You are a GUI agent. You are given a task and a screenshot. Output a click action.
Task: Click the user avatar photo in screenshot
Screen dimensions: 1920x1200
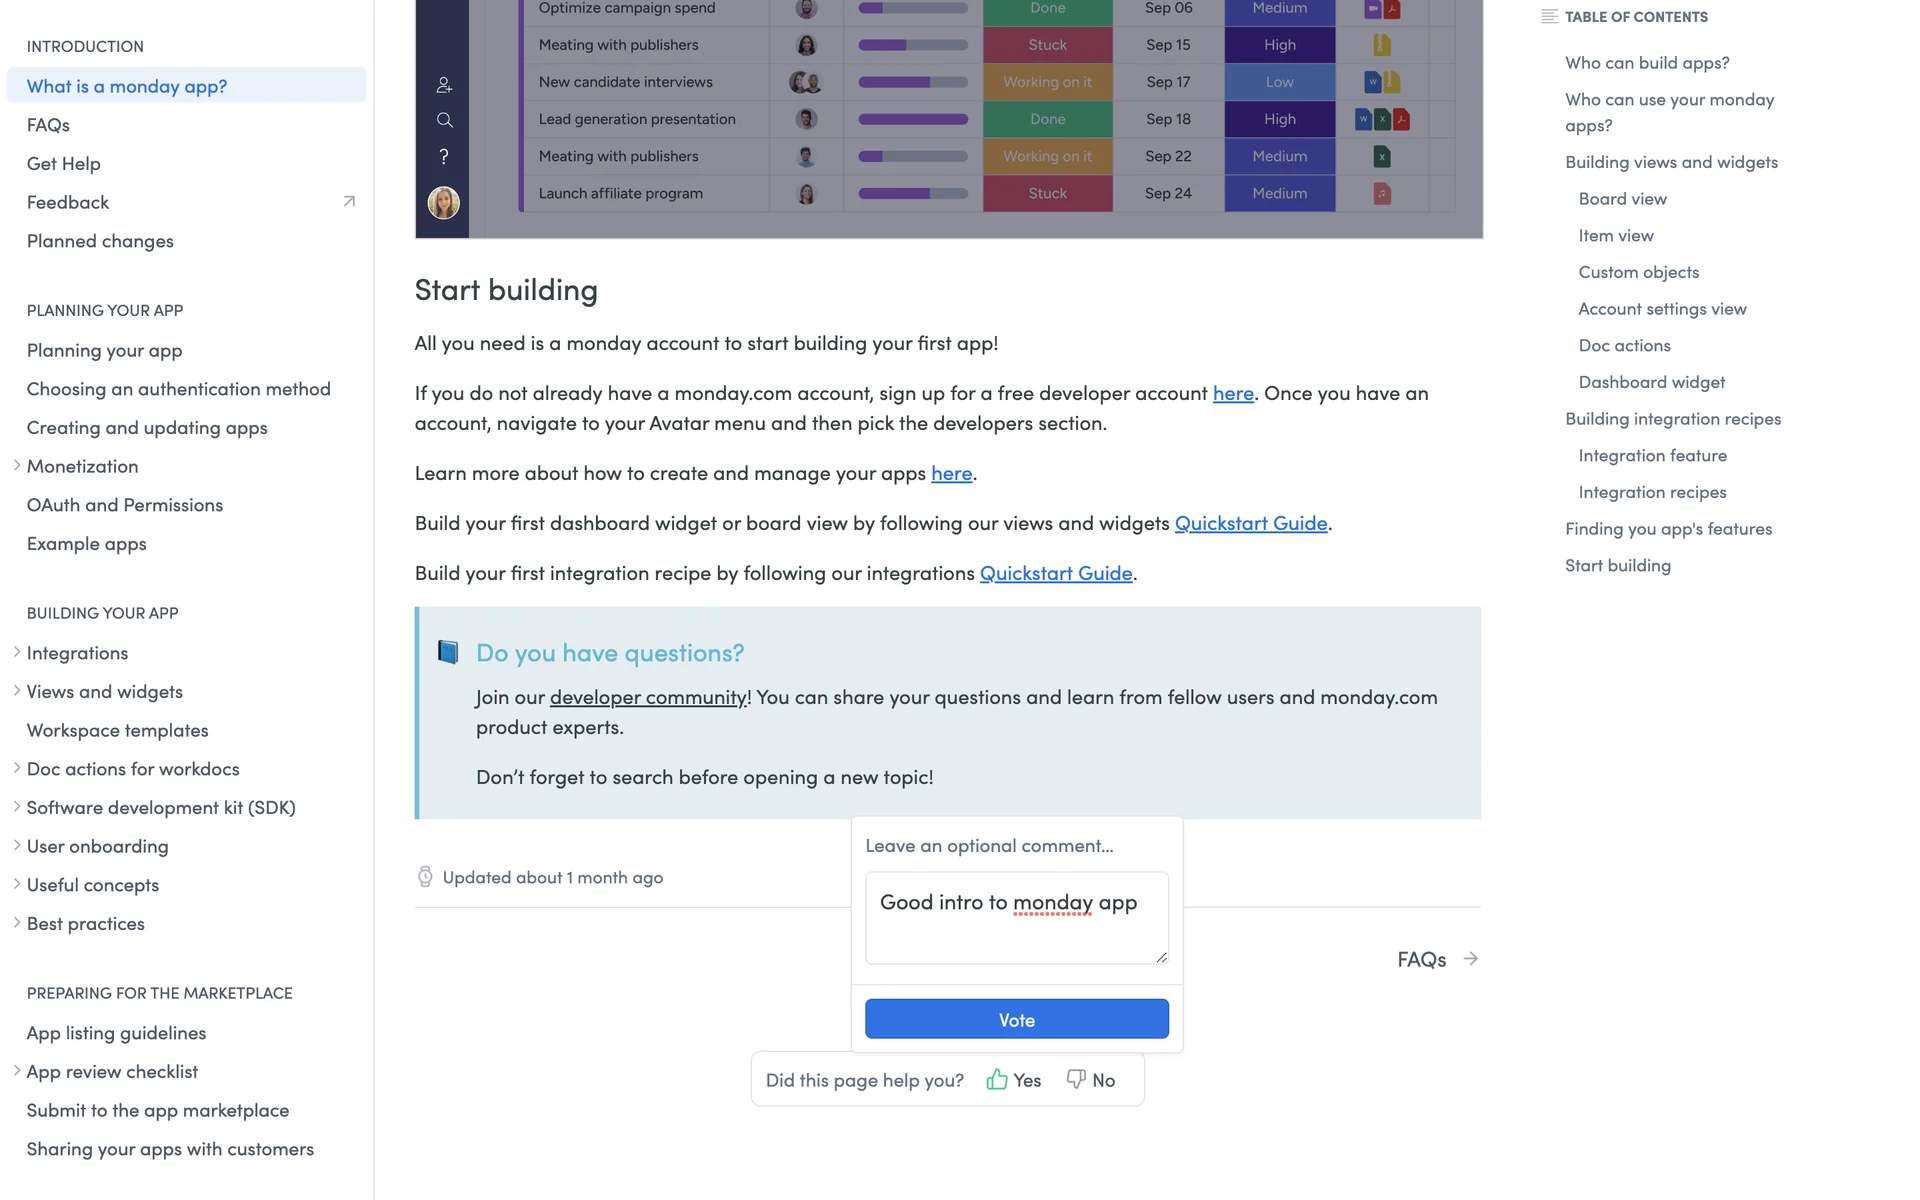click(444, 202)
